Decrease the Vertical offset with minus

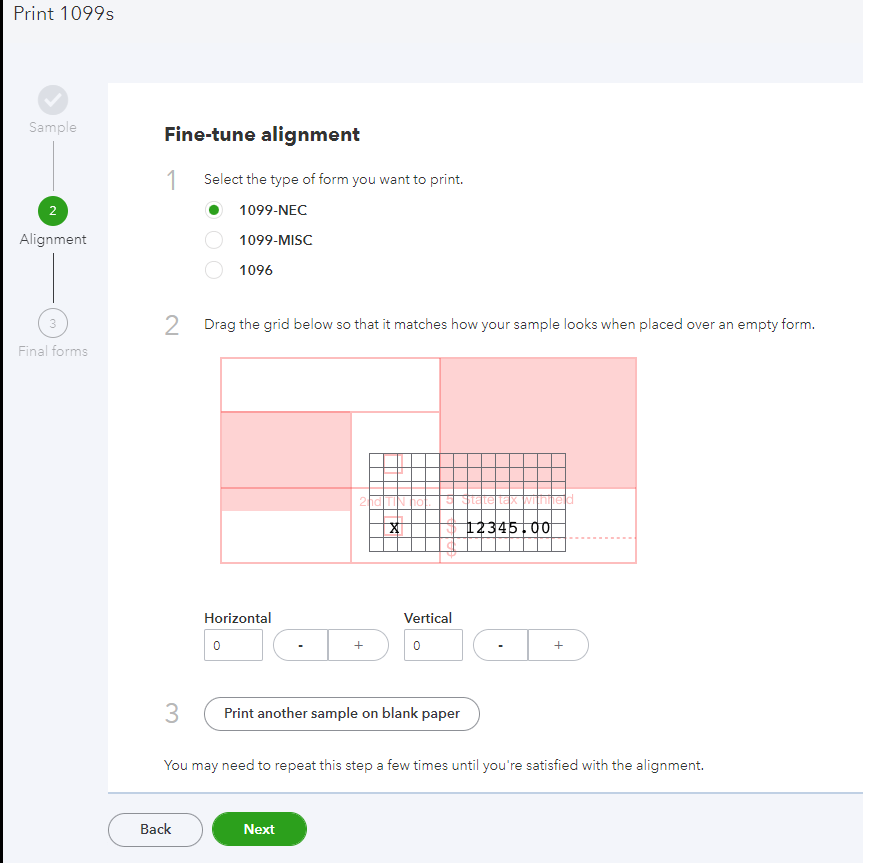(x=500, y=646)
